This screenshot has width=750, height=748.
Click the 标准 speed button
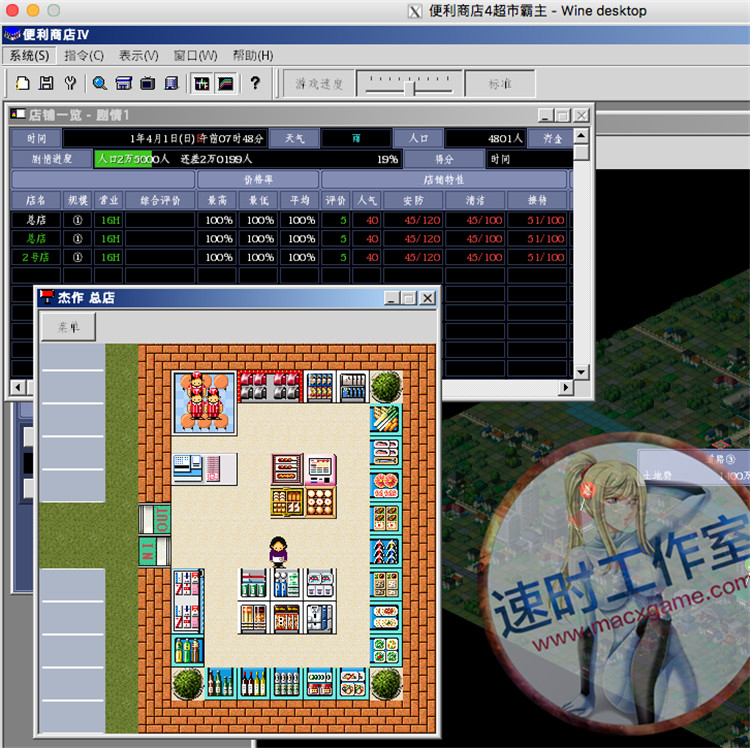click(x=500, y=84)
